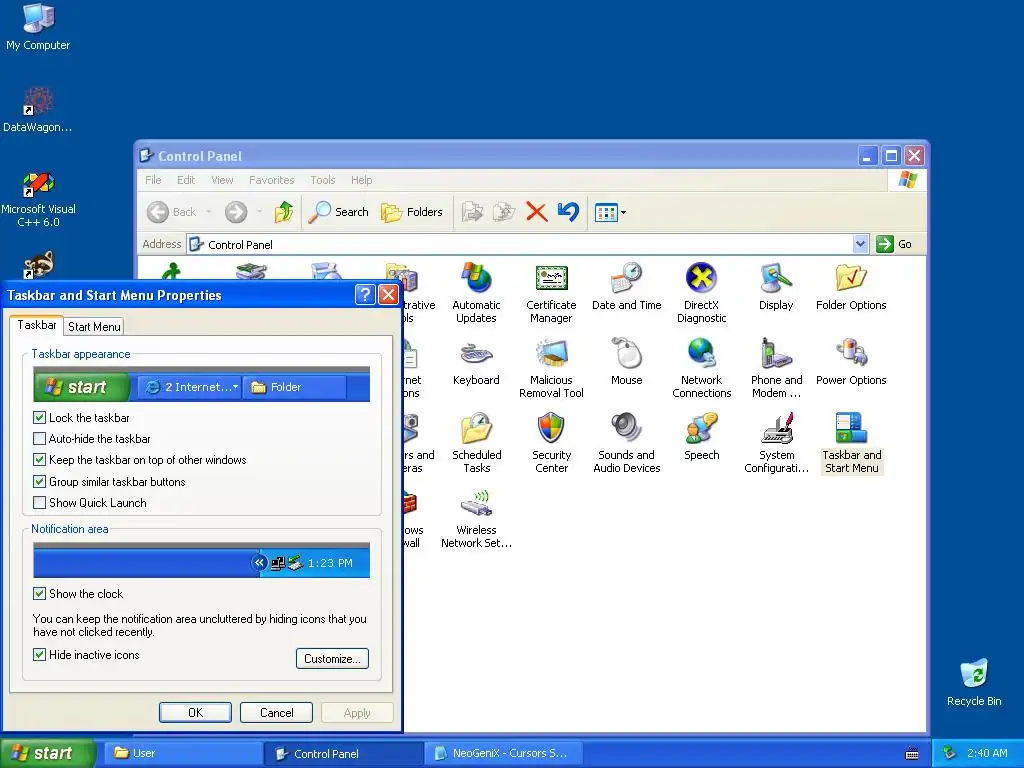Open Security Center icon
The image size is (1024, 768).
click(551, 443)
